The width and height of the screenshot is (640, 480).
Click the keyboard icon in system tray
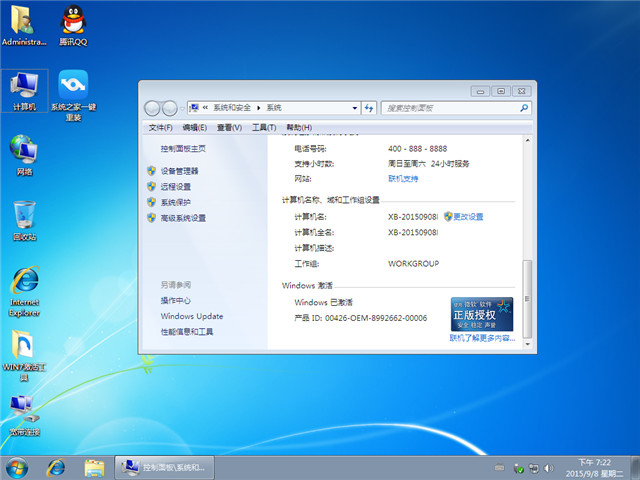[499, 468]
